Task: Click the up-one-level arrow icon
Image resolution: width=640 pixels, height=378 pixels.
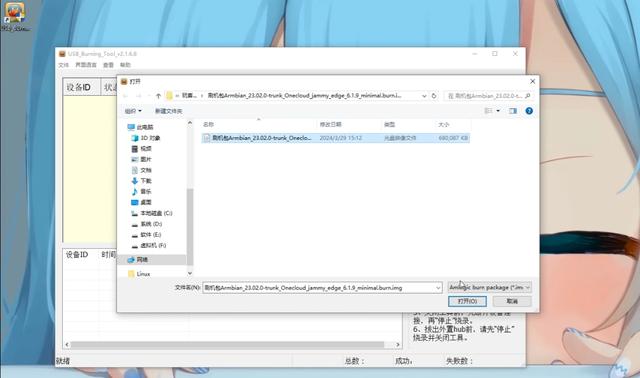Action: click(158, 96)
